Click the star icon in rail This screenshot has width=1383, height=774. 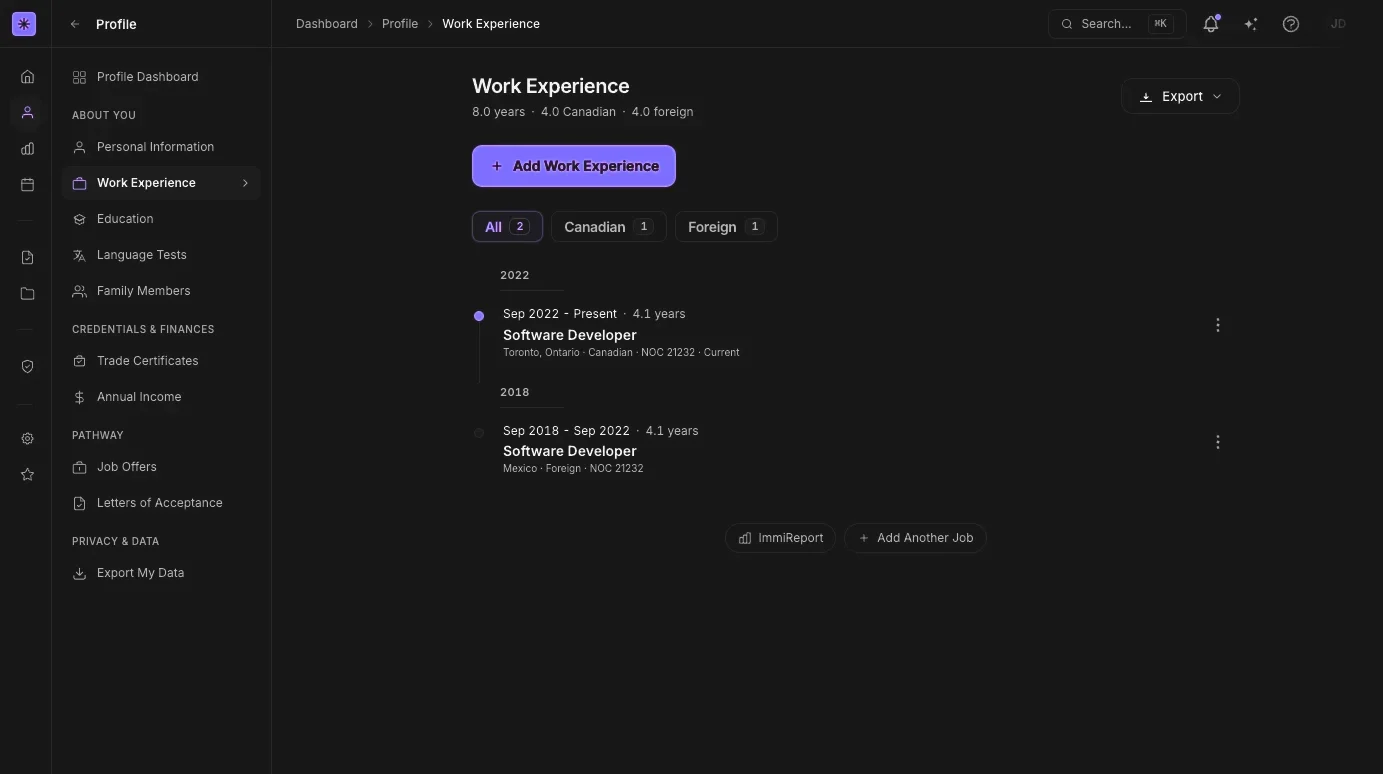[x=27, y=475]
